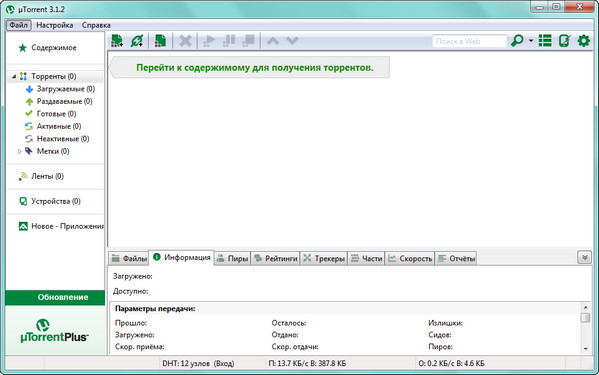This screenshot has height=375, width=599.
Task: Click the search field 'Поиск в Web'
Action: tap(469, 41)
